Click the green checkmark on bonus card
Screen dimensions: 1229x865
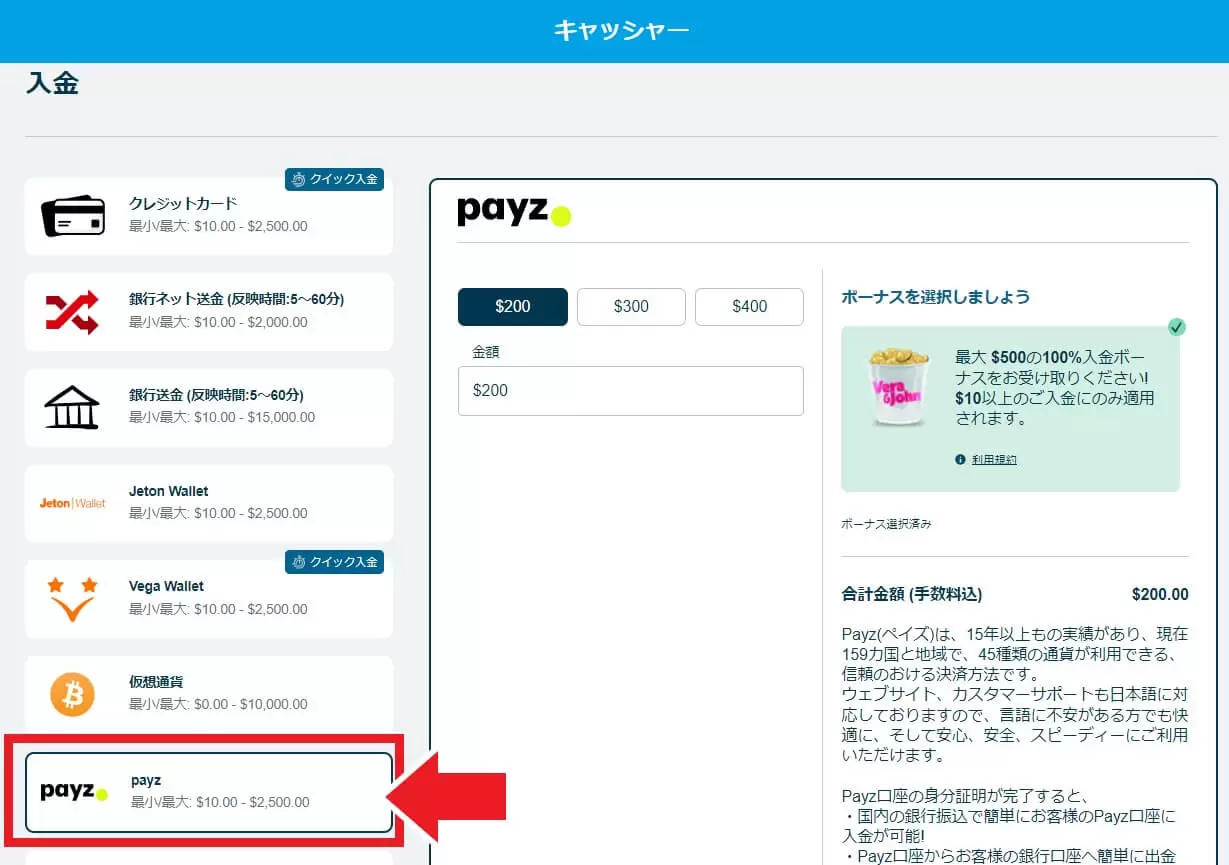pyautogui.click(x=1177, y=327)
